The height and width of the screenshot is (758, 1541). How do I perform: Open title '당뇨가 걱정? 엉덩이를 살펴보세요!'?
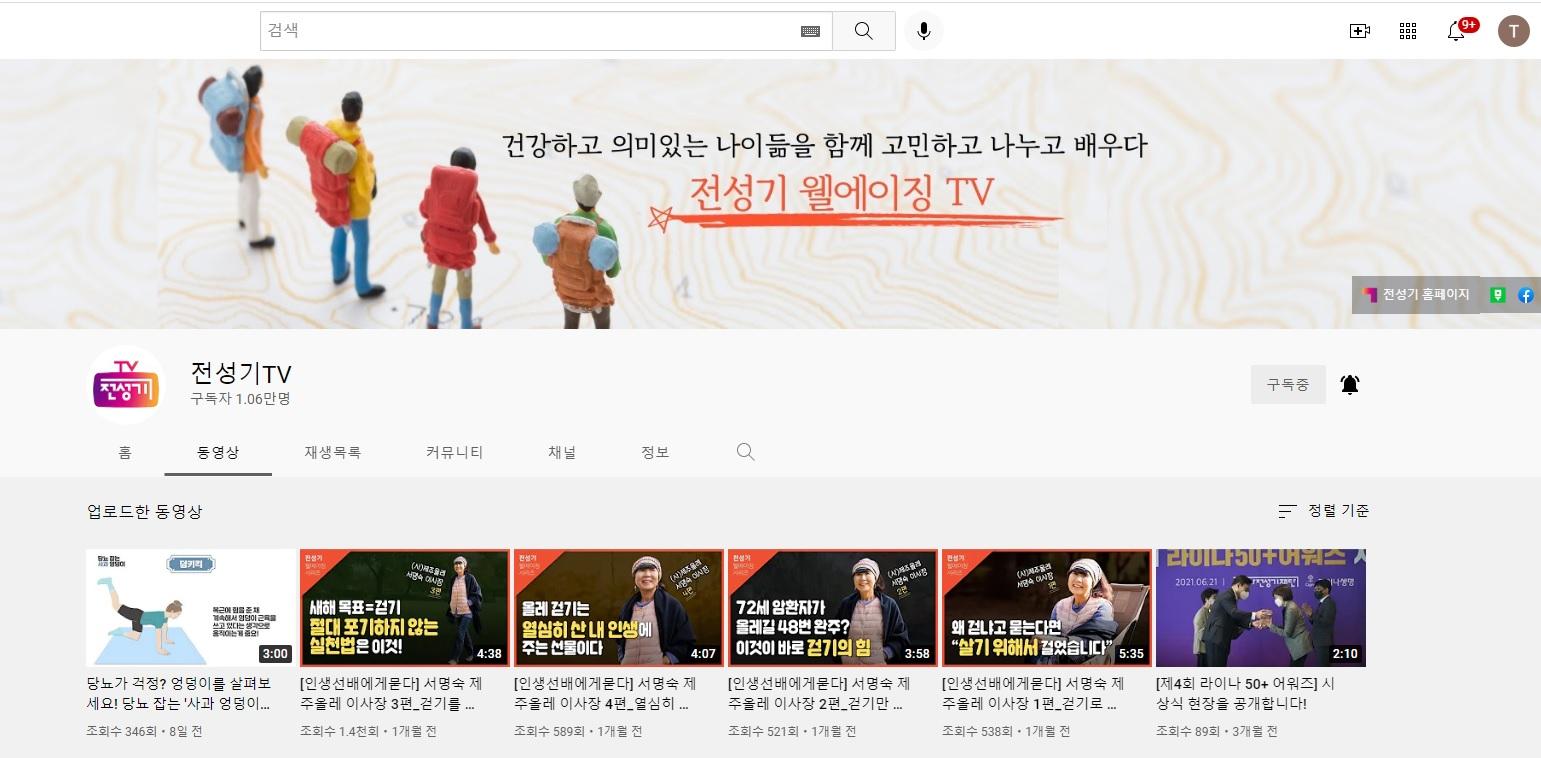pos(180,693)
